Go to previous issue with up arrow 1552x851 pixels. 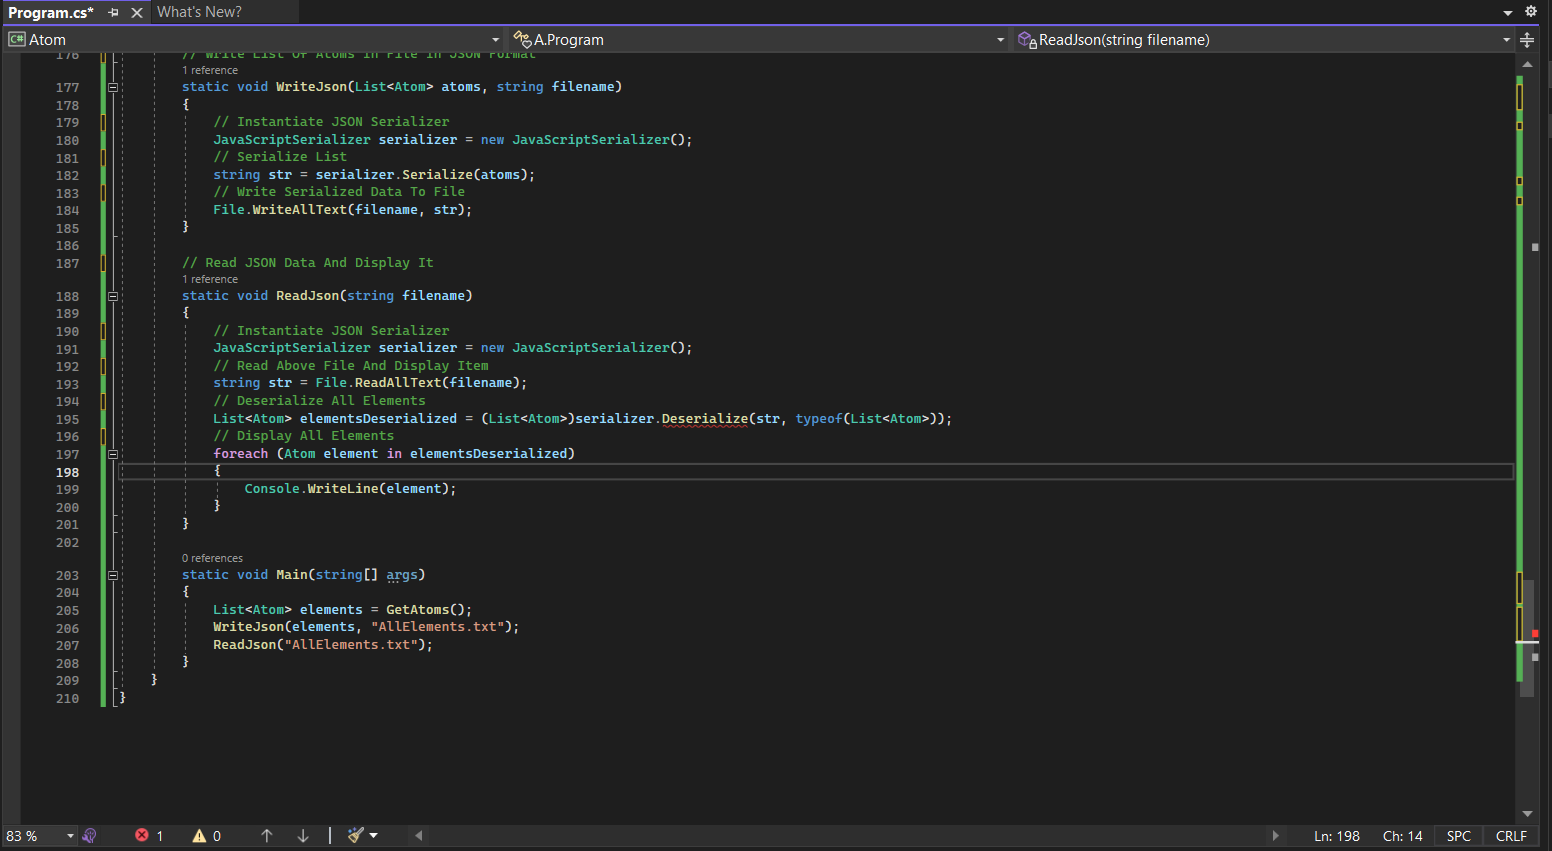[x=267, y=836]
